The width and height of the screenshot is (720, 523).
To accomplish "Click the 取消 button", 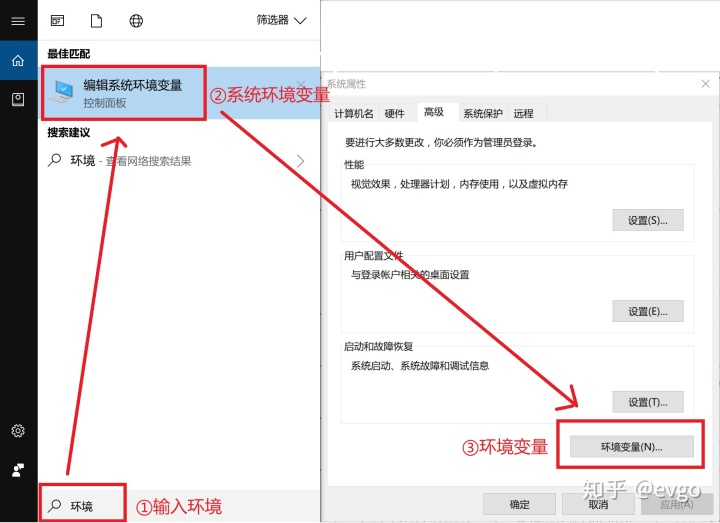I will click(598, 505).
